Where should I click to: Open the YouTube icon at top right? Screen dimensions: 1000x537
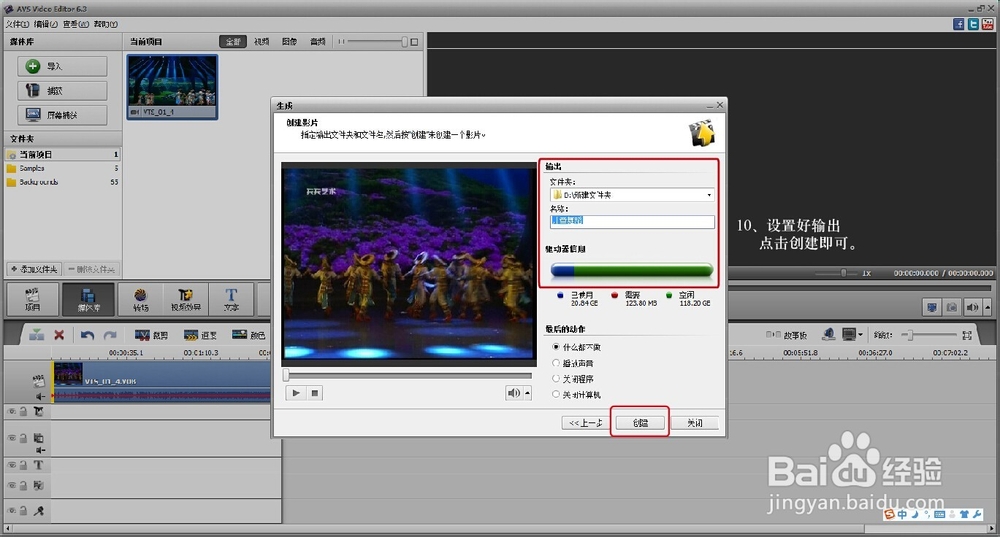tap(987, 24)
